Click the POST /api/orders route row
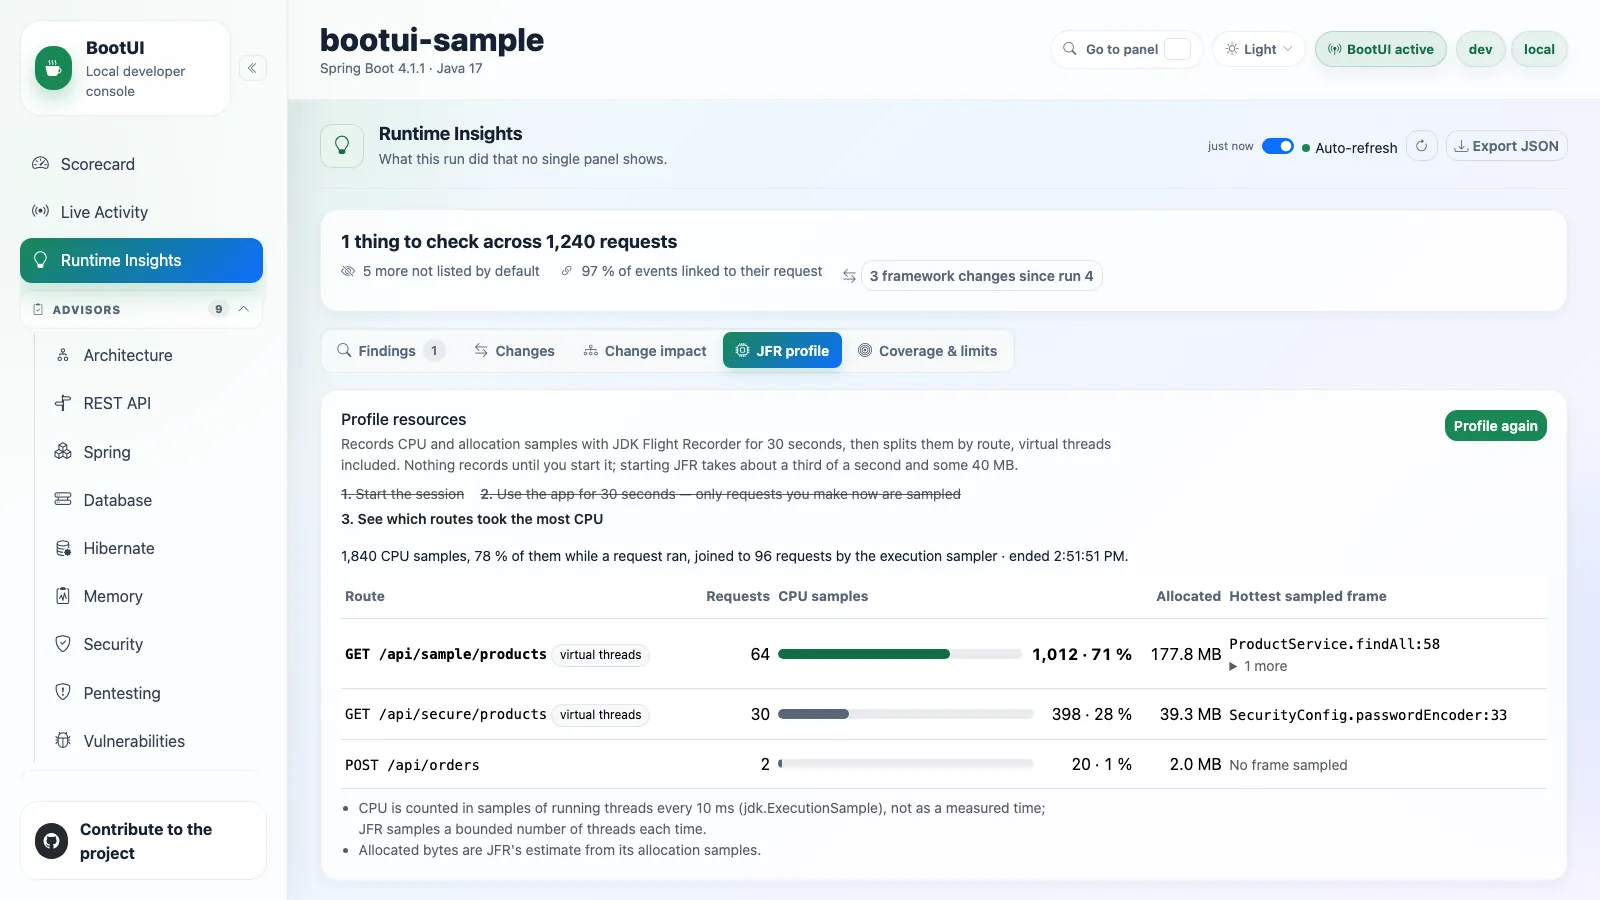This screenshot has height=900, width=1600. pyautogui.click(x=944, y=765)
